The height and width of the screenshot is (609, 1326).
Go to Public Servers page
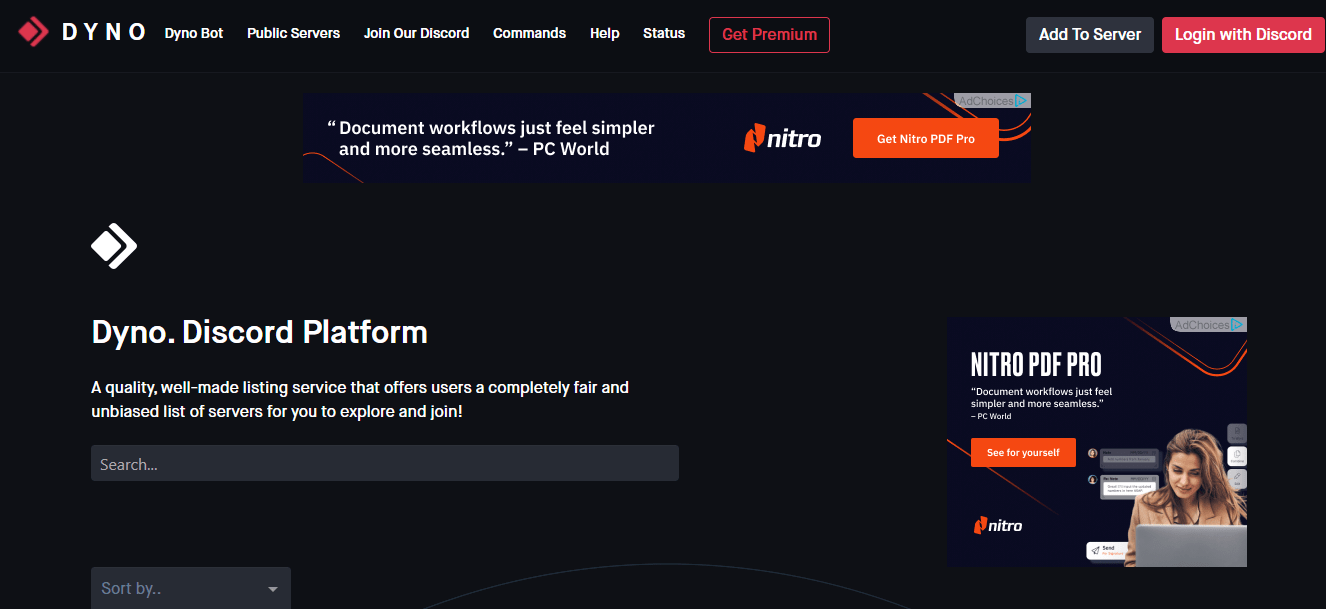[x=293, y=34]
